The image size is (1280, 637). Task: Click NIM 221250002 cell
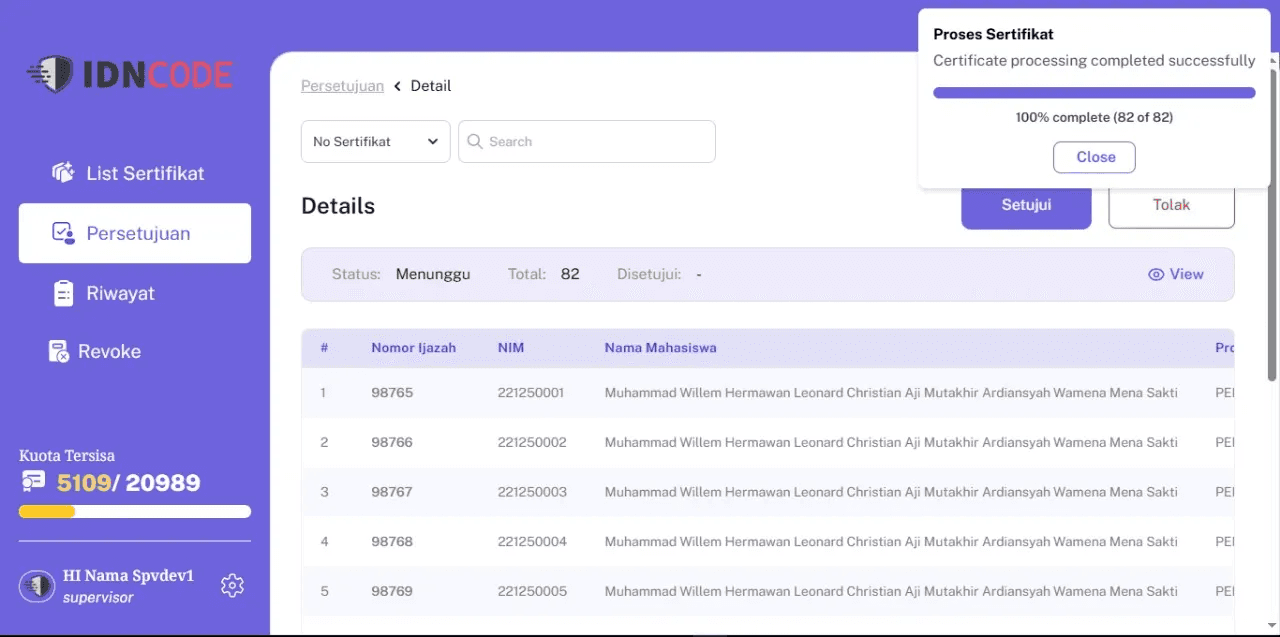532,442
